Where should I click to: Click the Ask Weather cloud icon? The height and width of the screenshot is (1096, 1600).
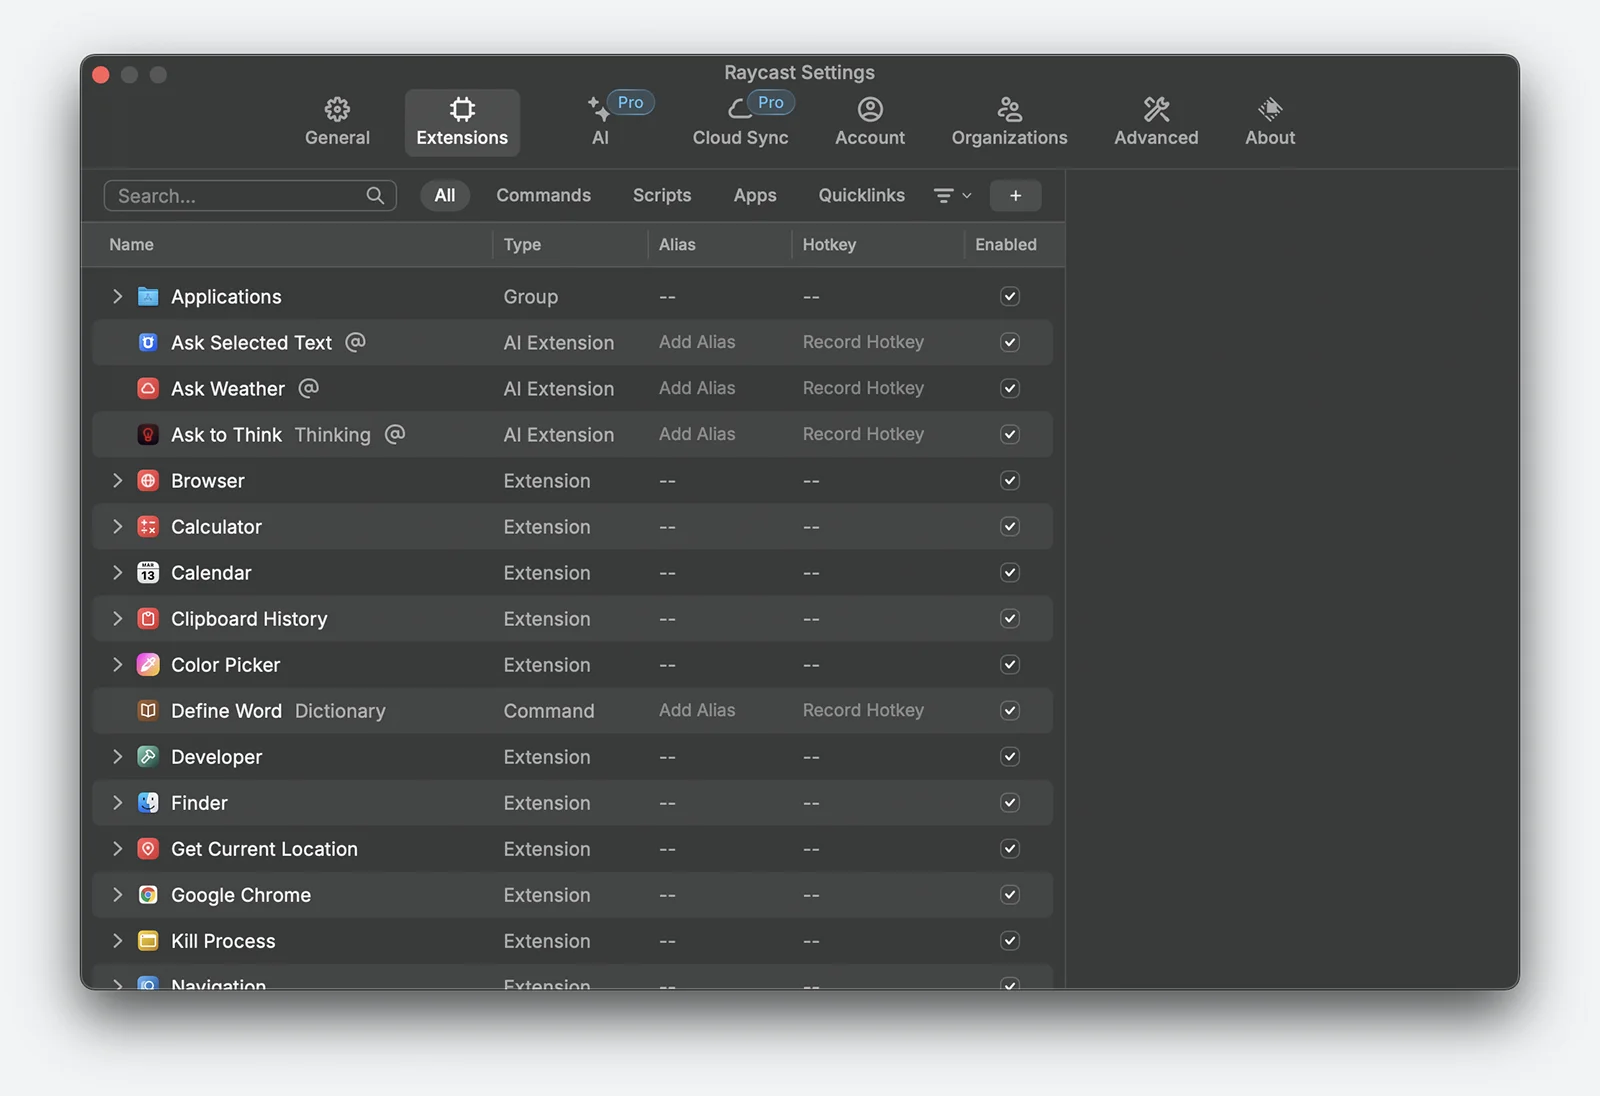pos(148,388)
